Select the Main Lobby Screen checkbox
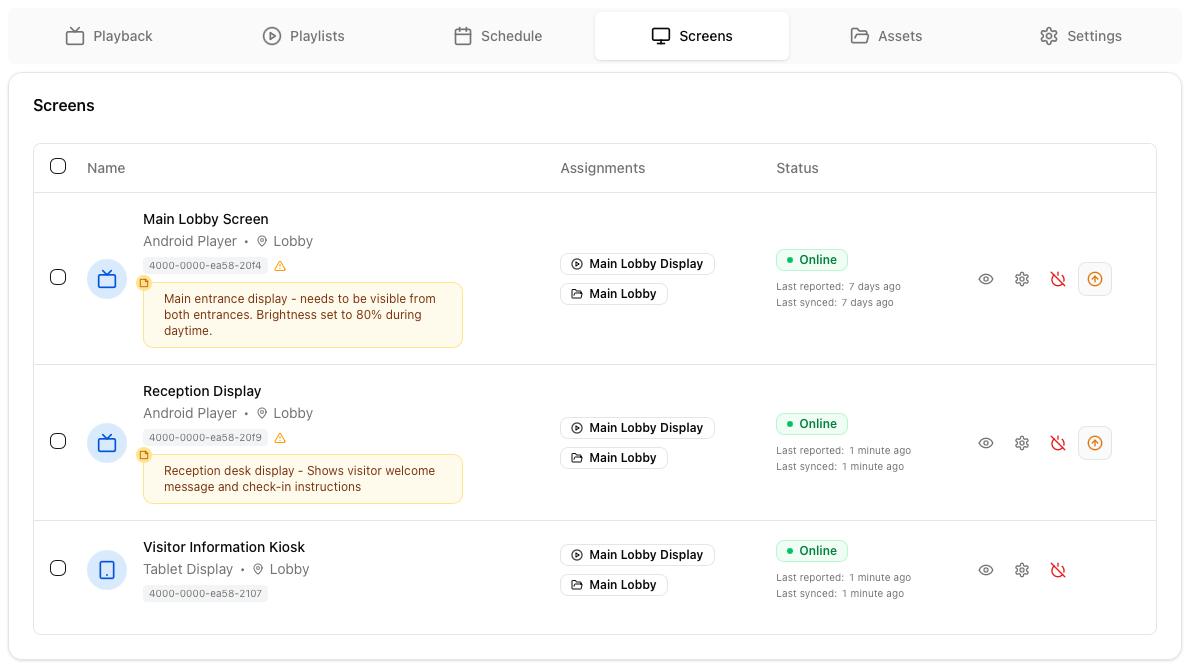 pos(58,277)
